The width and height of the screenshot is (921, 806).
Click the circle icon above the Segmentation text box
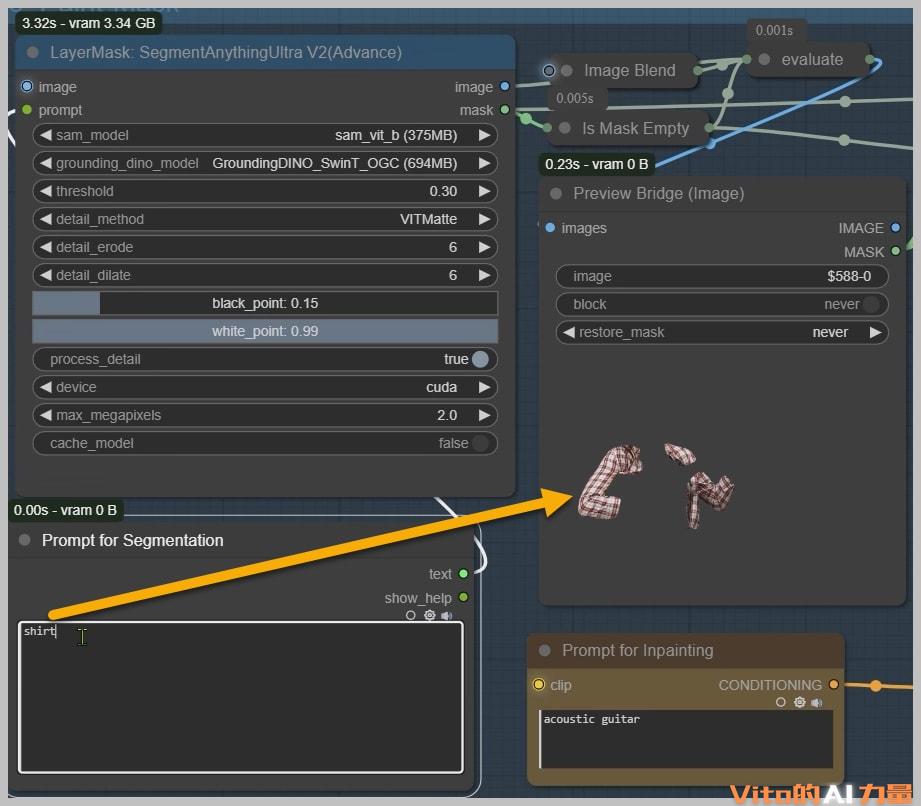point(411,615)
